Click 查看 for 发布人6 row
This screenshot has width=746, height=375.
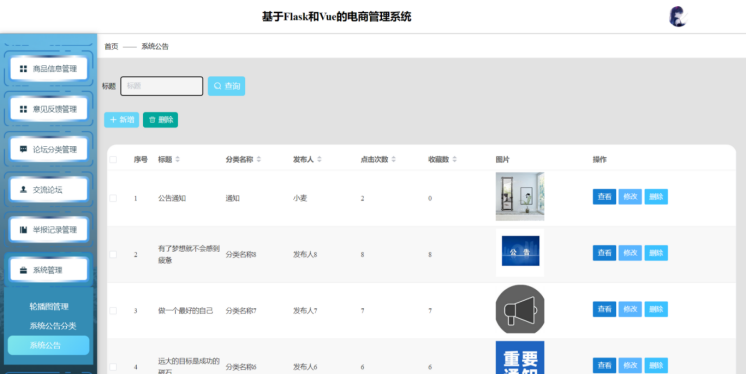tap(604, 365)
